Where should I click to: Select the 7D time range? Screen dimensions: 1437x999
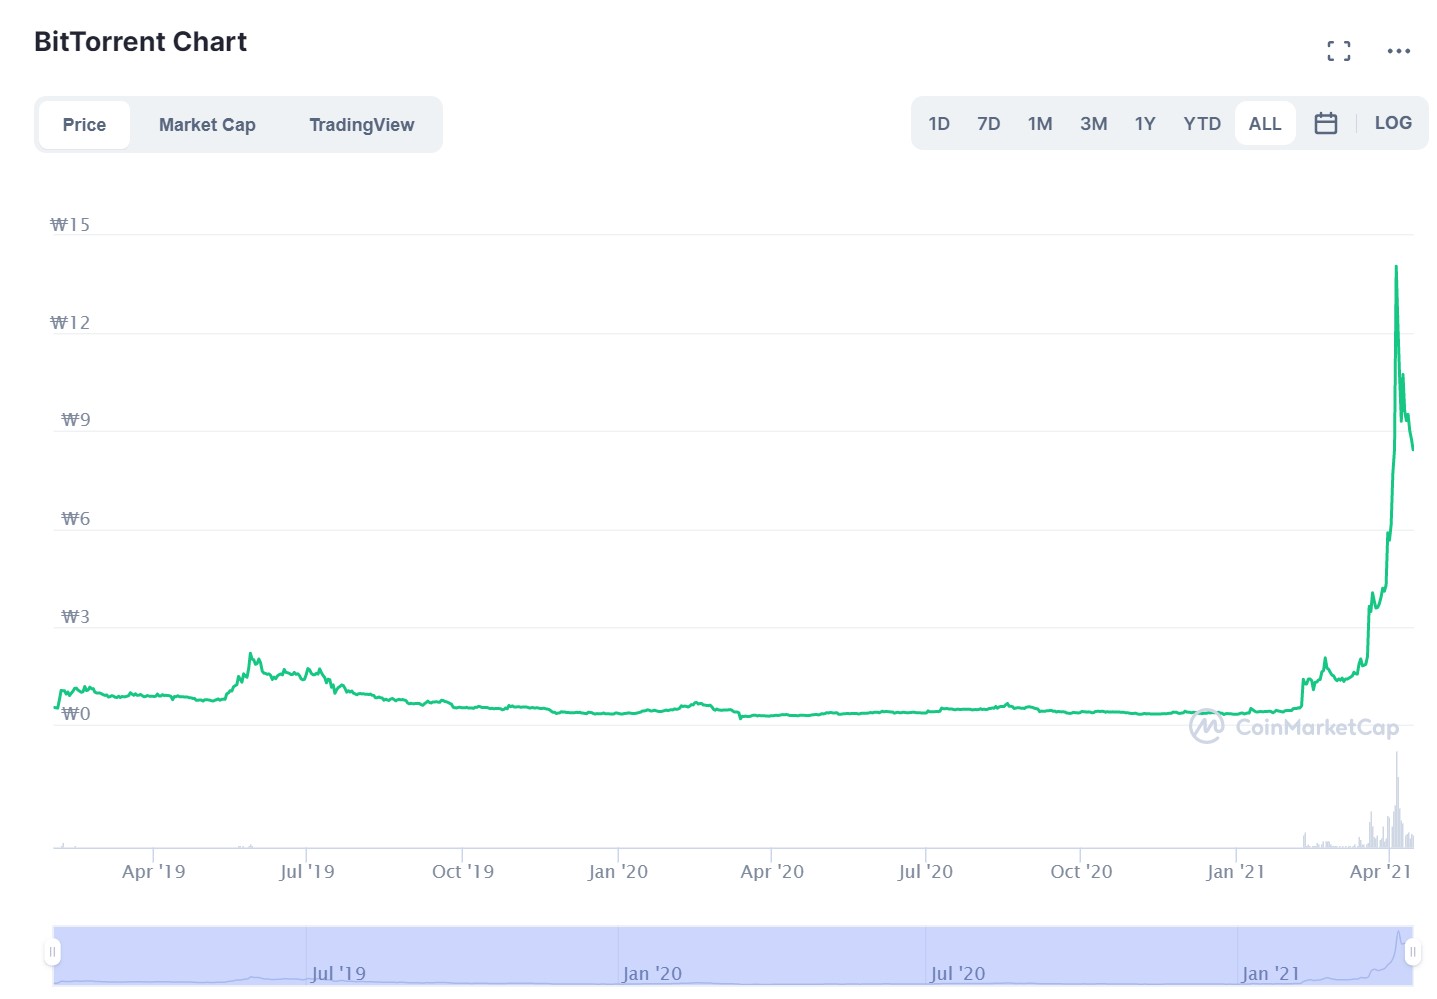[989, 124]
